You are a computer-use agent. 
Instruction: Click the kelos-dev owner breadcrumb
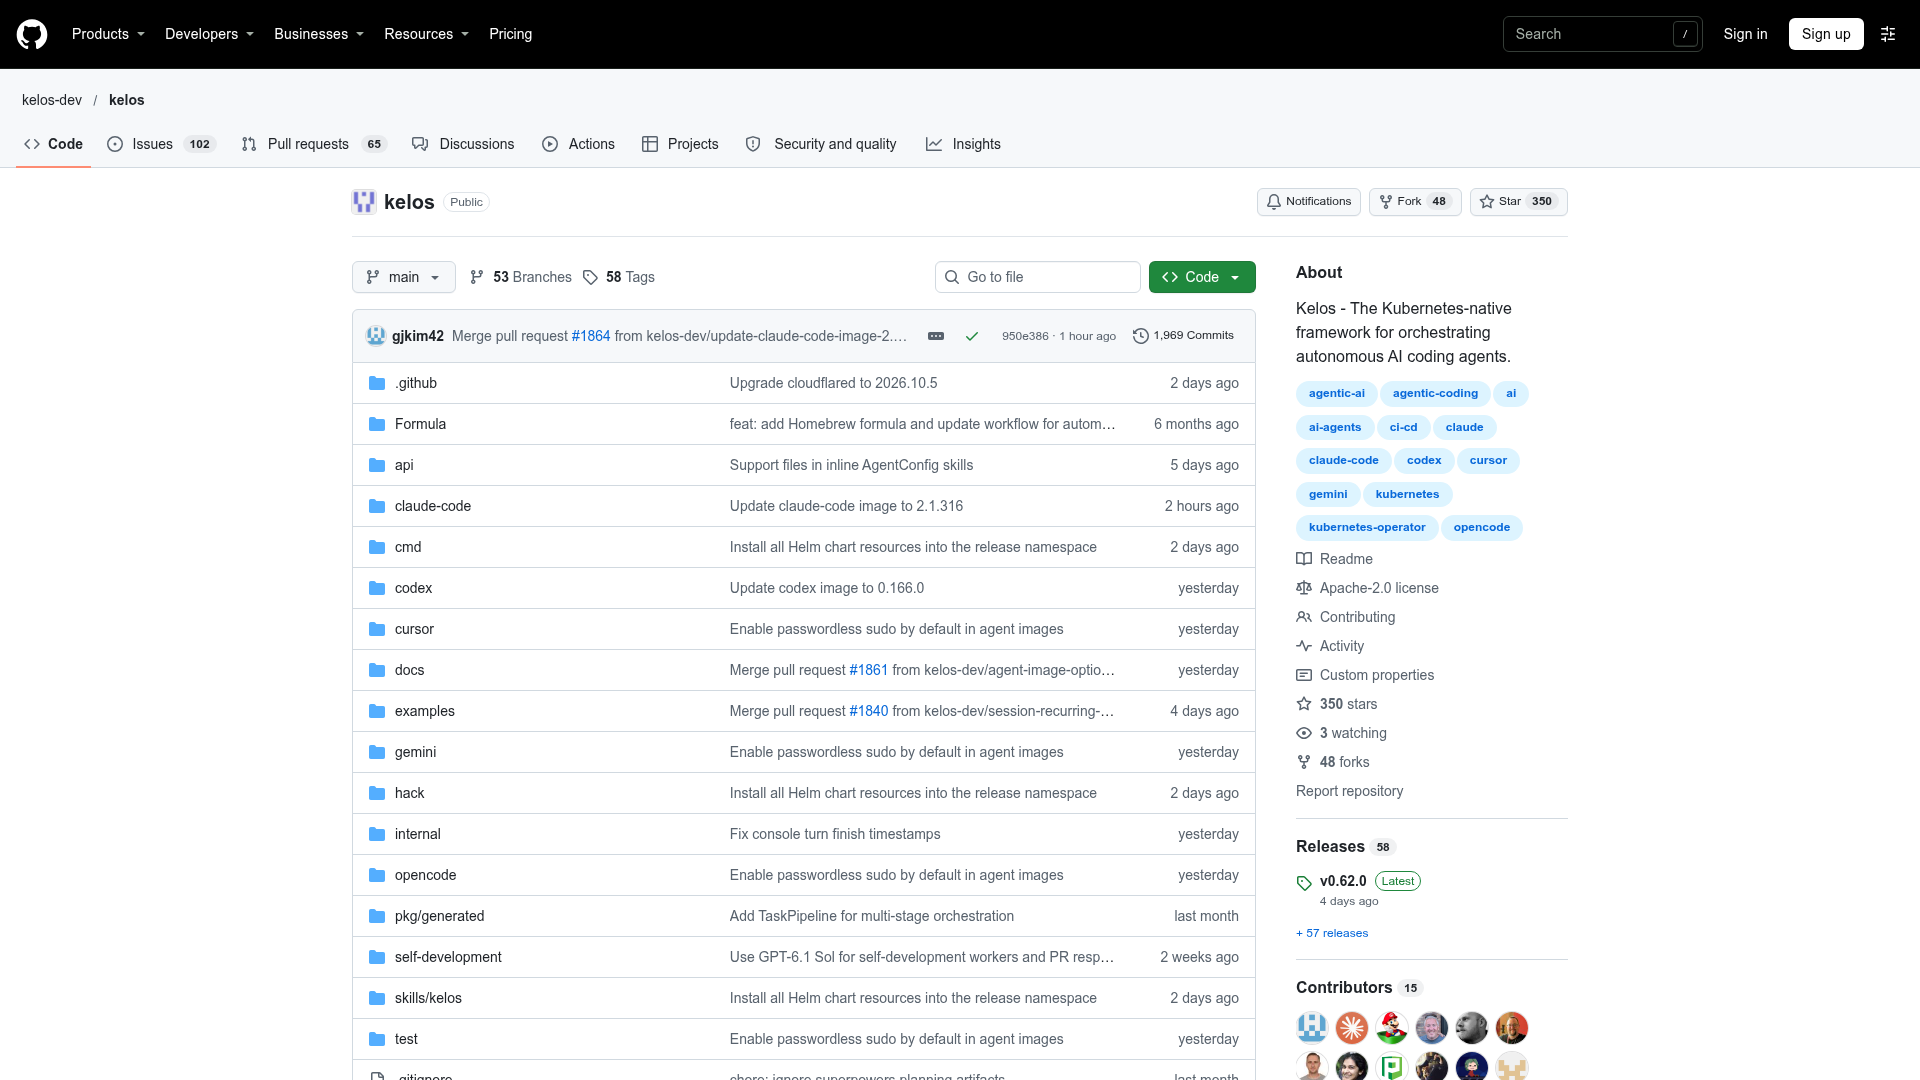pos(52,100)
